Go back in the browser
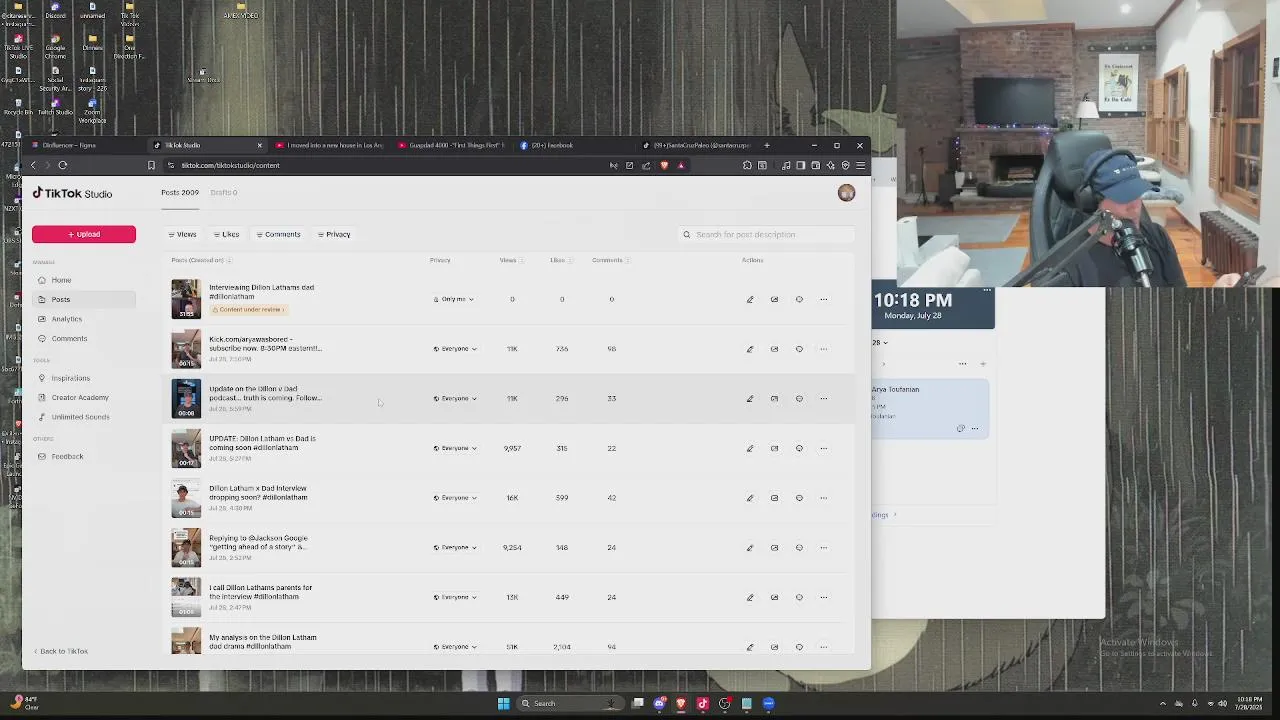This screenshot has height=720, width=1280. coord(33,165)
